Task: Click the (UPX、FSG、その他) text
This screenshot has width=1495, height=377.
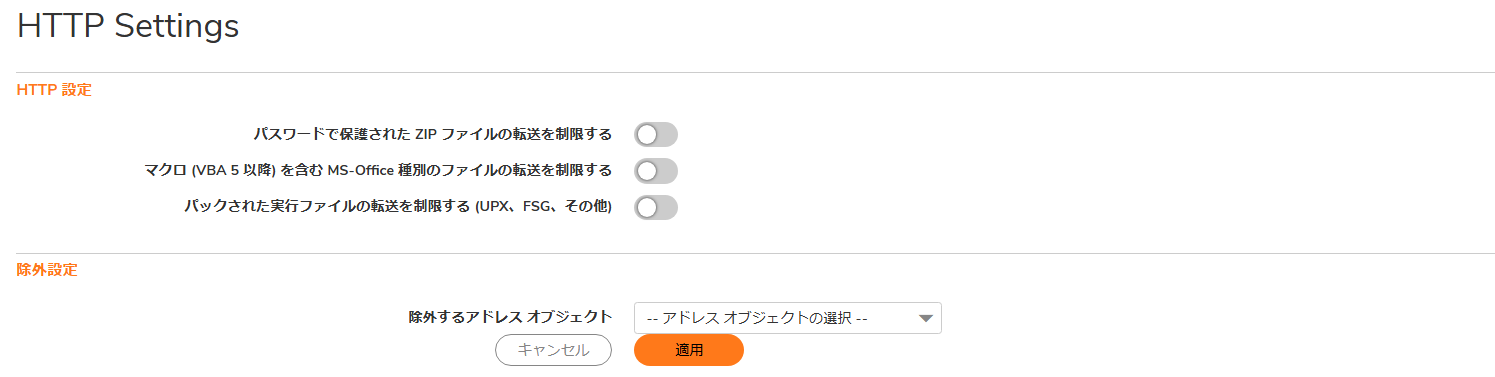Action: click(x=543, y=206)
